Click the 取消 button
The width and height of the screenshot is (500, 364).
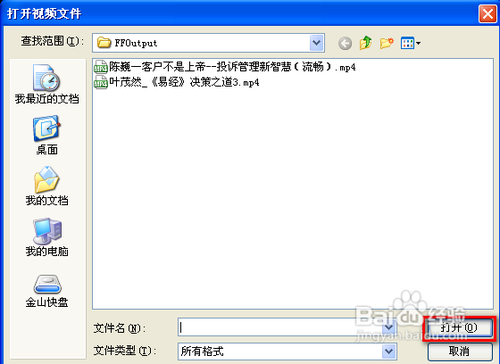tap(460, 351)
